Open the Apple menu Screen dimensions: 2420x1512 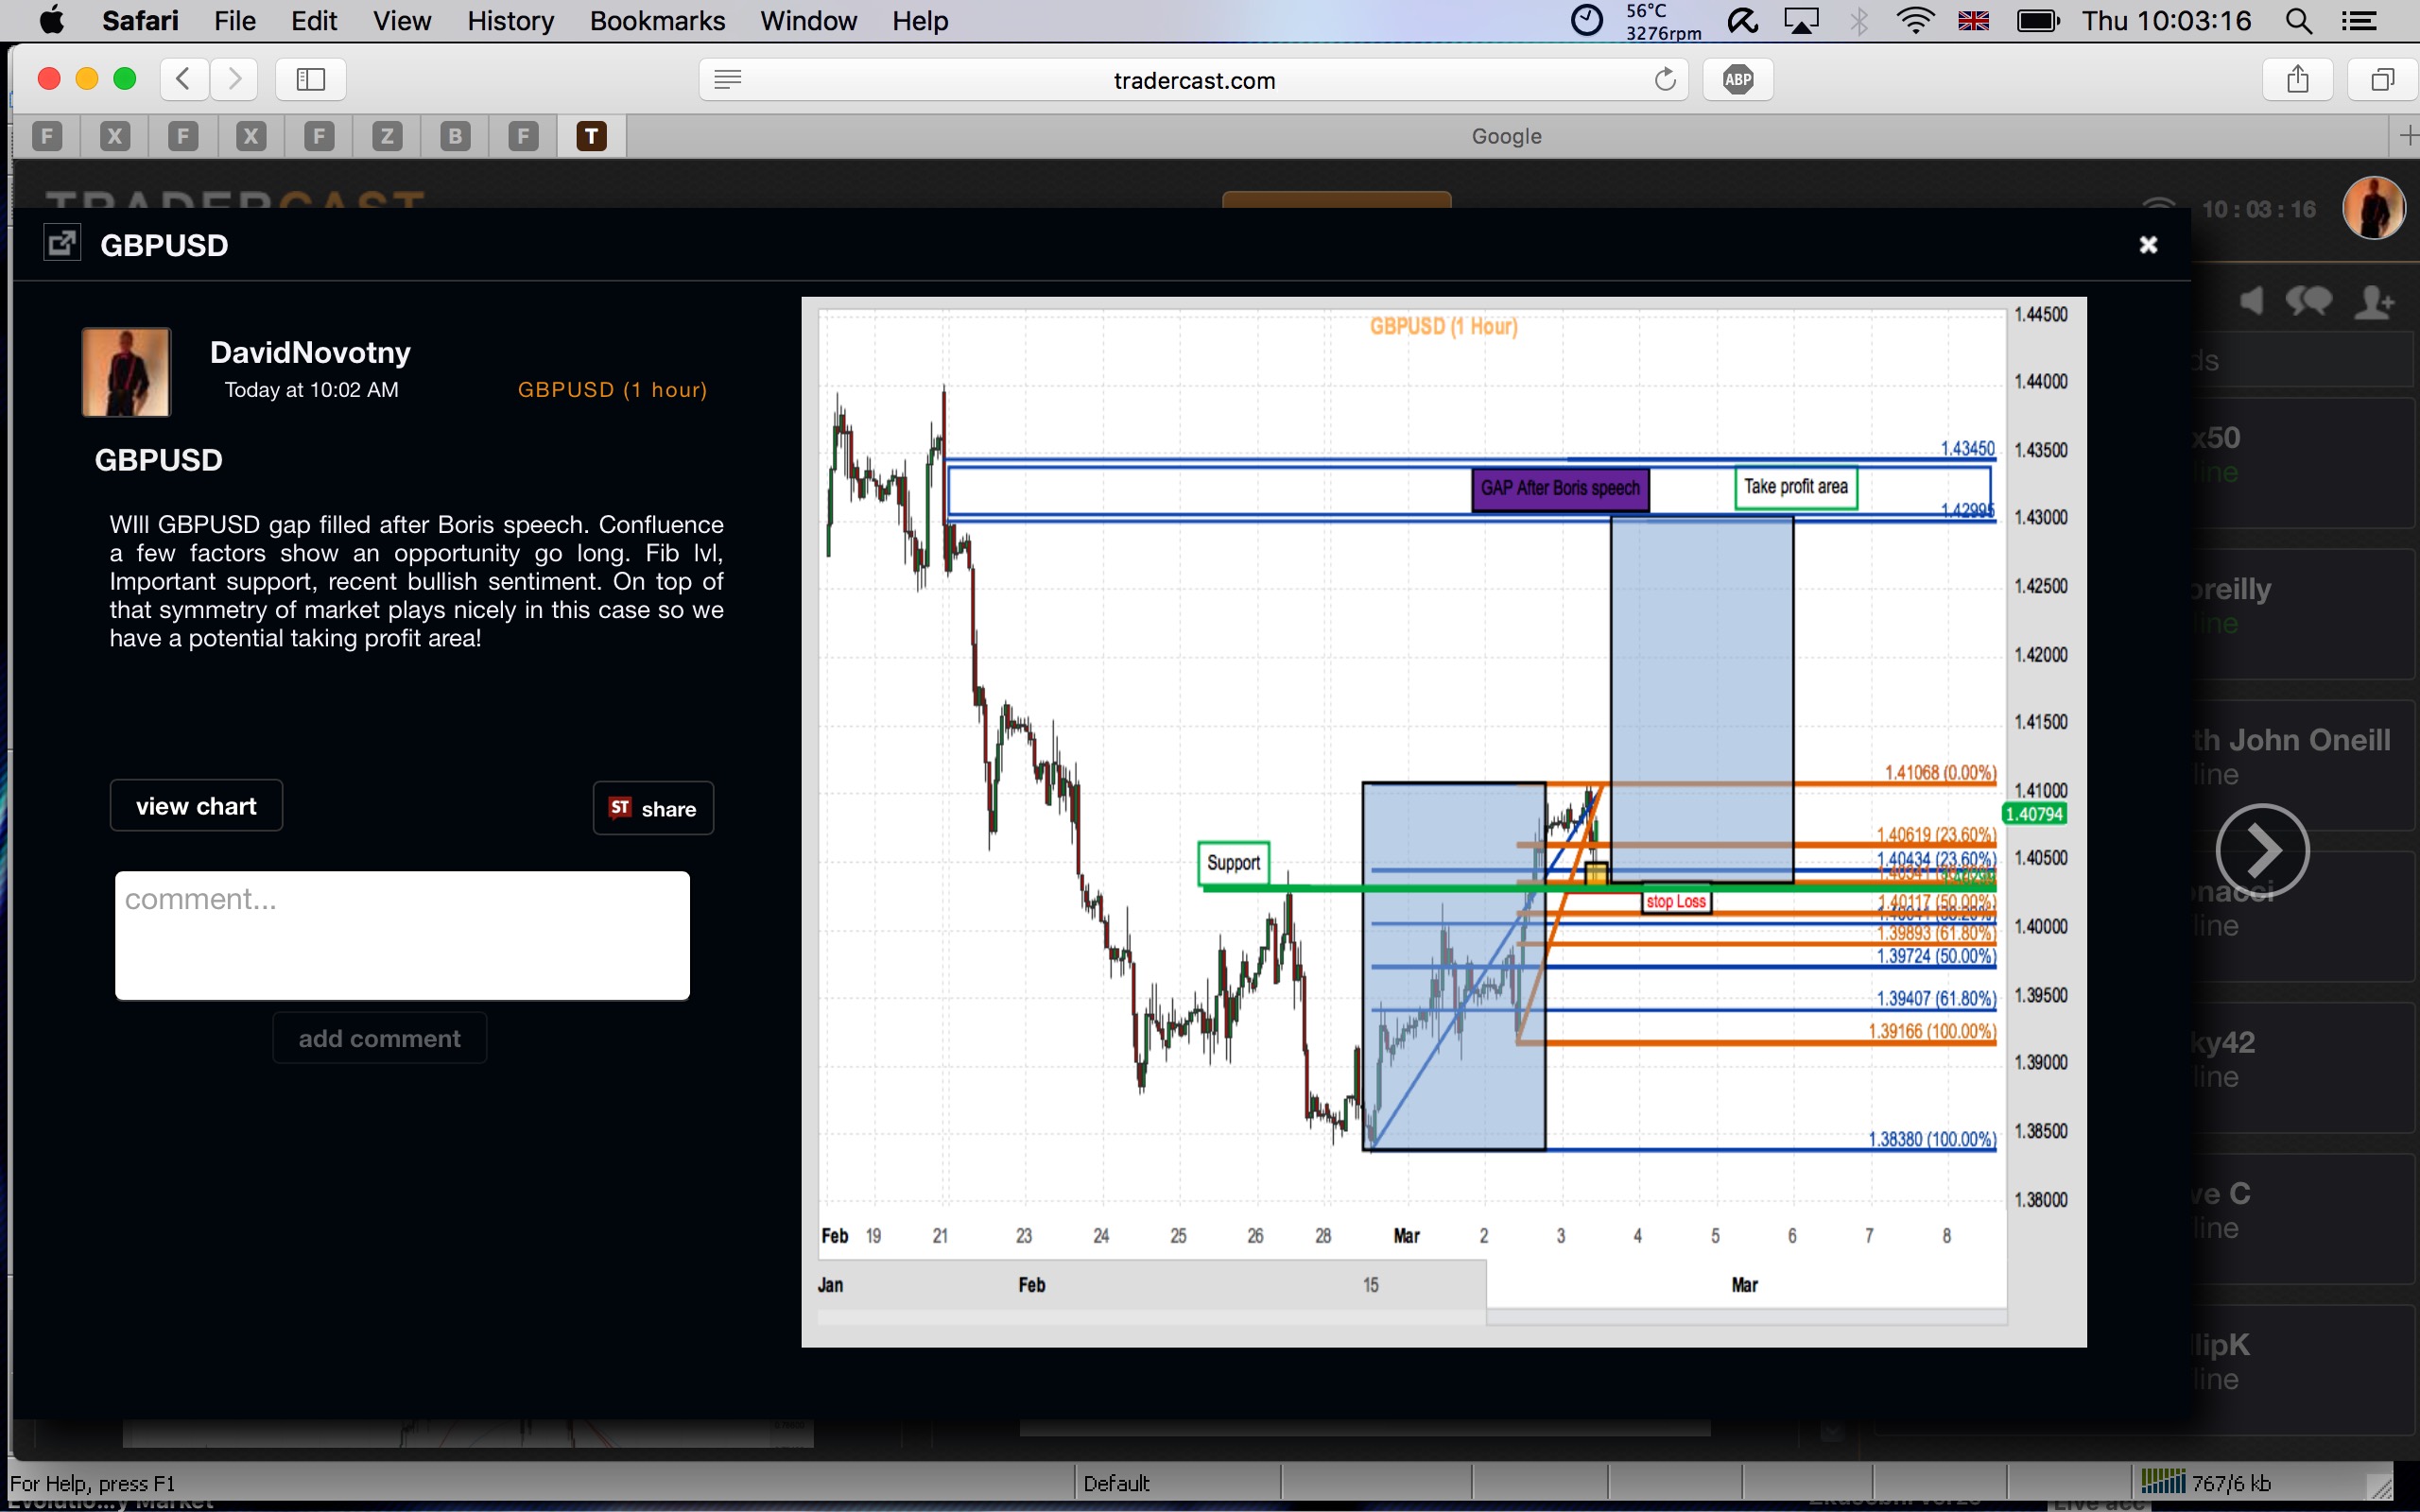(52, 20)
